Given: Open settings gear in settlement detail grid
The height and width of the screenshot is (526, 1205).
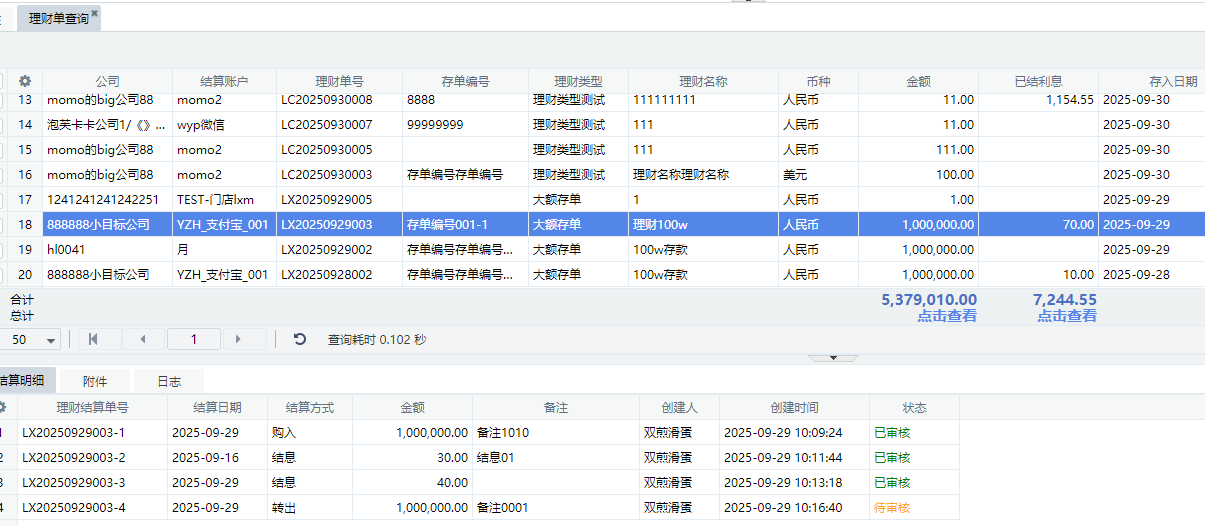Looking at the screenshot, I should click(x=2, y=408).
